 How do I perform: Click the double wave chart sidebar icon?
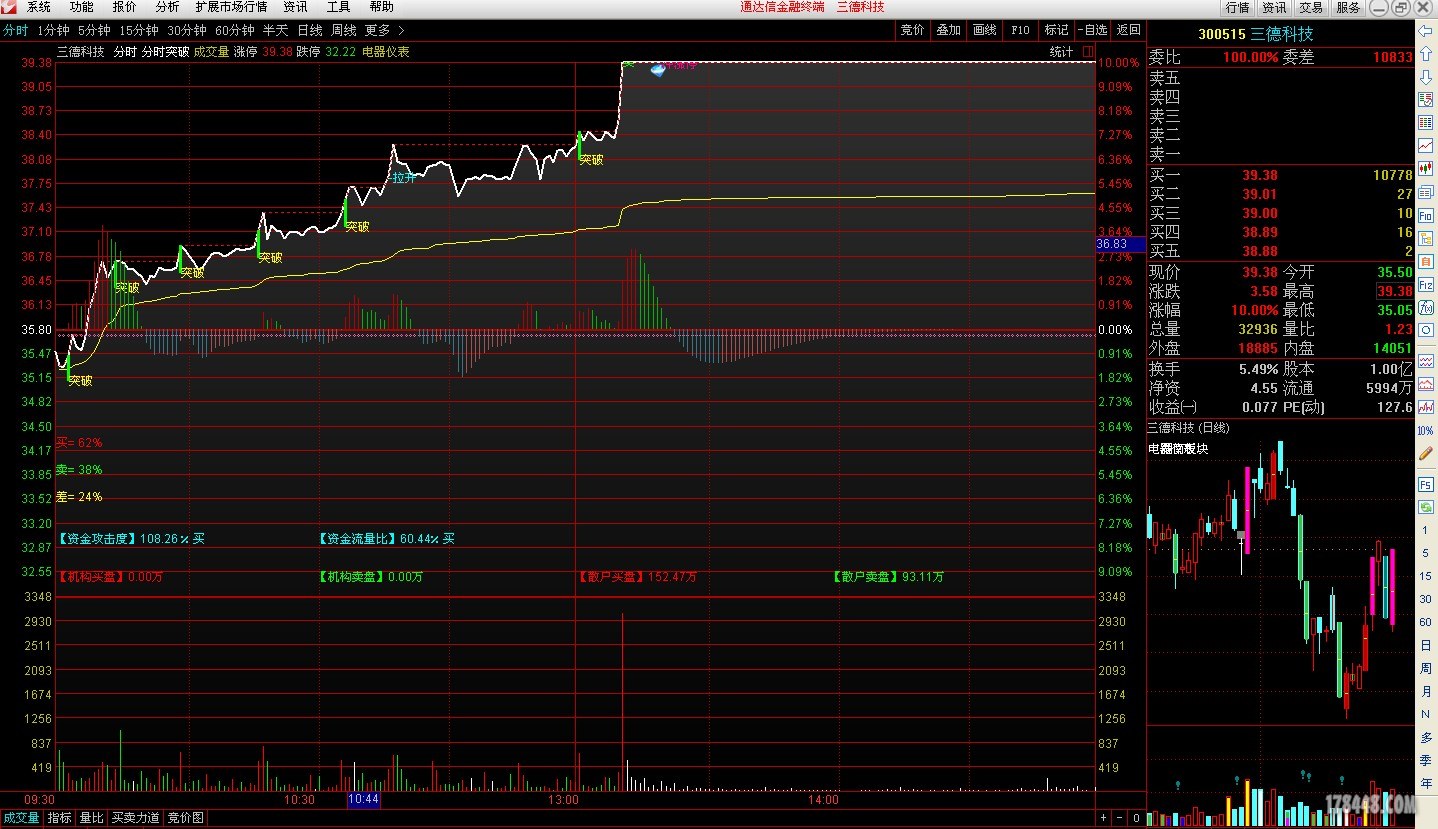tap(1426, 360)
